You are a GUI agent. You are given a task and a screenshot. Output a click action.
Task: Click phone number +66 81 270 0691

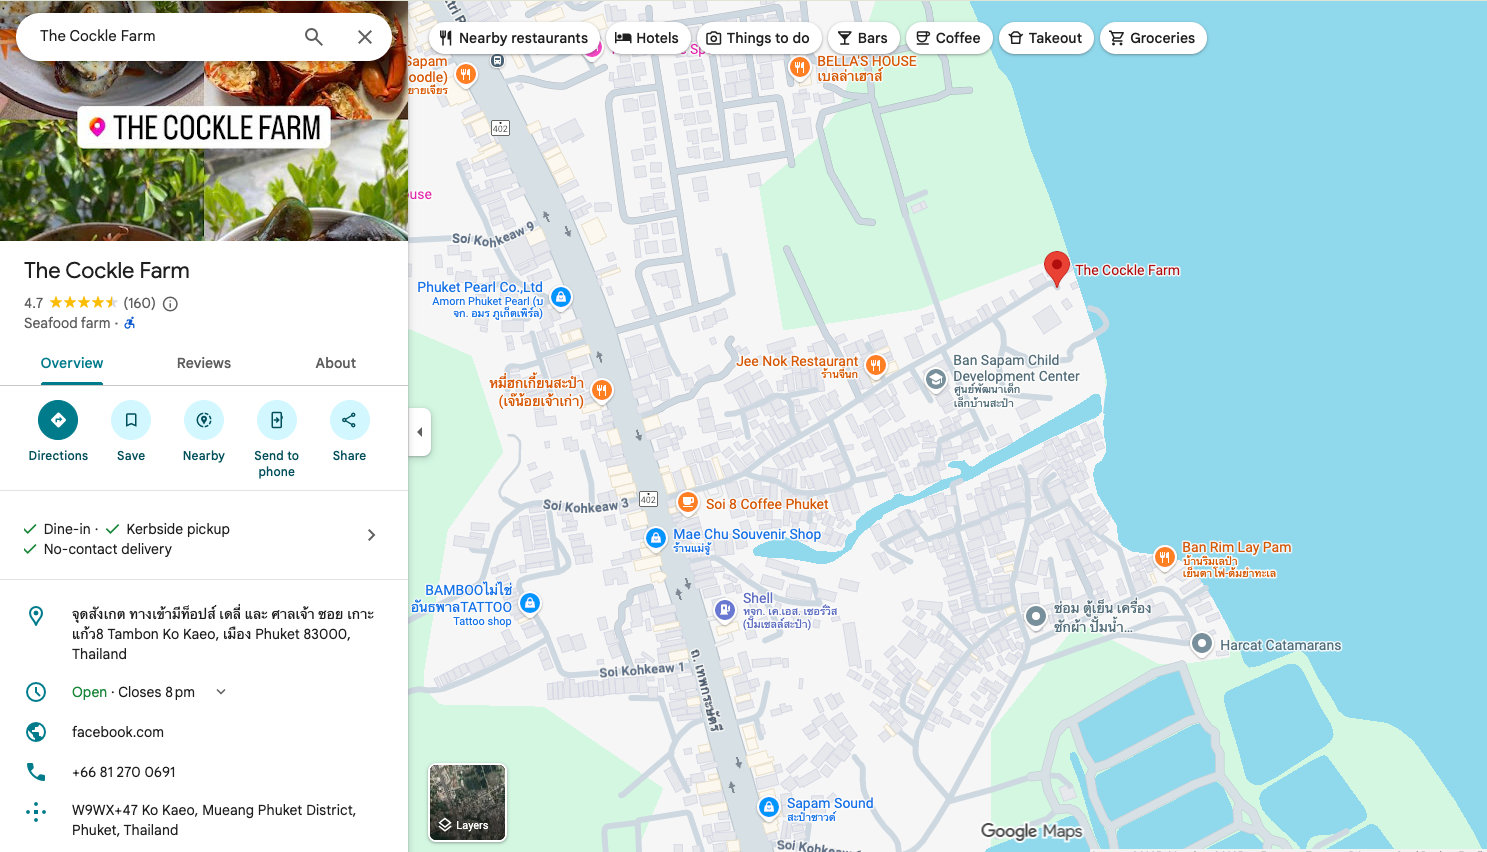coord(124,772)
